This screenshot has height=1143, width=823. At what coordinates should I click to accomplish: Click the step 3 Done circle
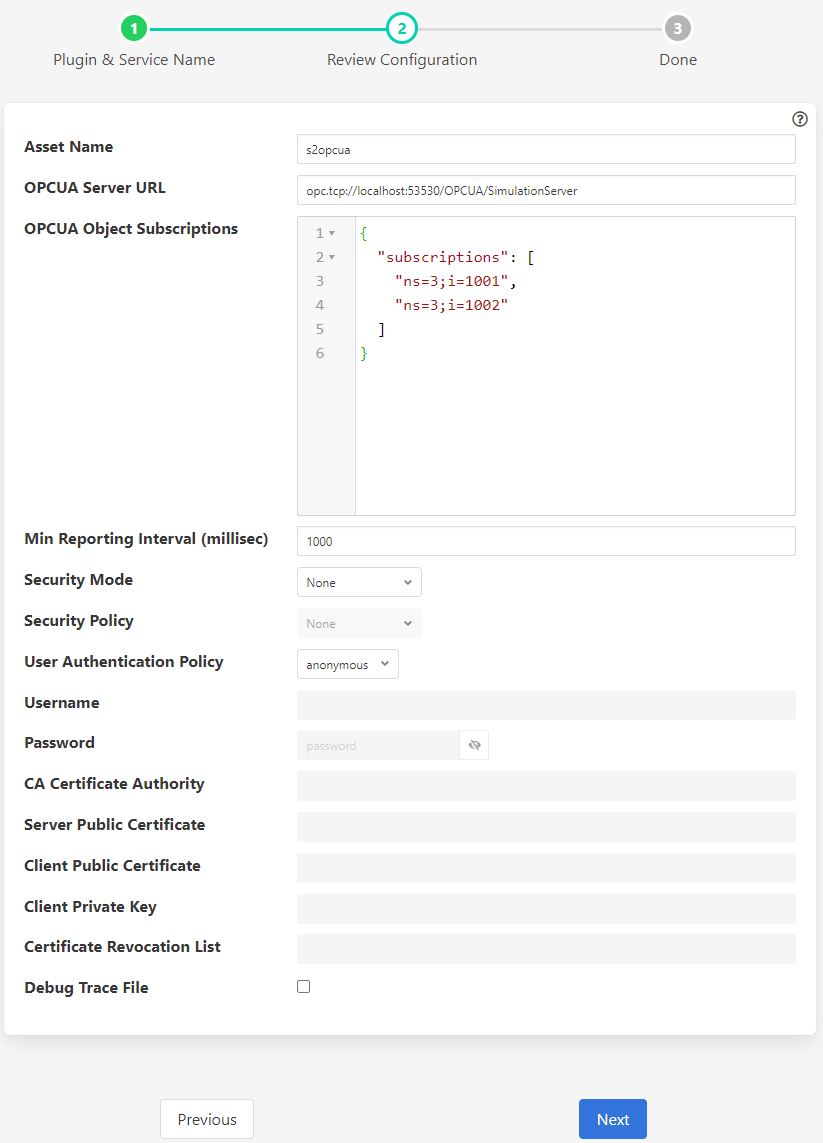click(677, 28)
